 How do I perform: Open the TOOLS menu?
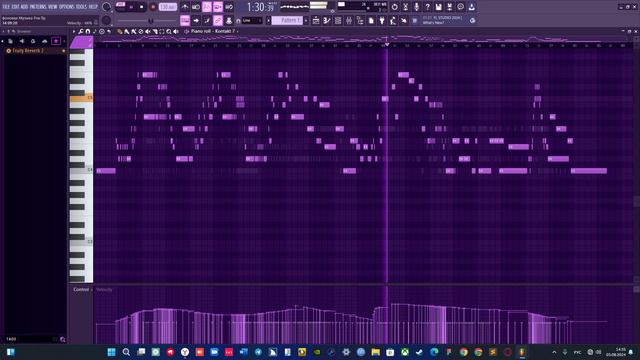[82, 7]
